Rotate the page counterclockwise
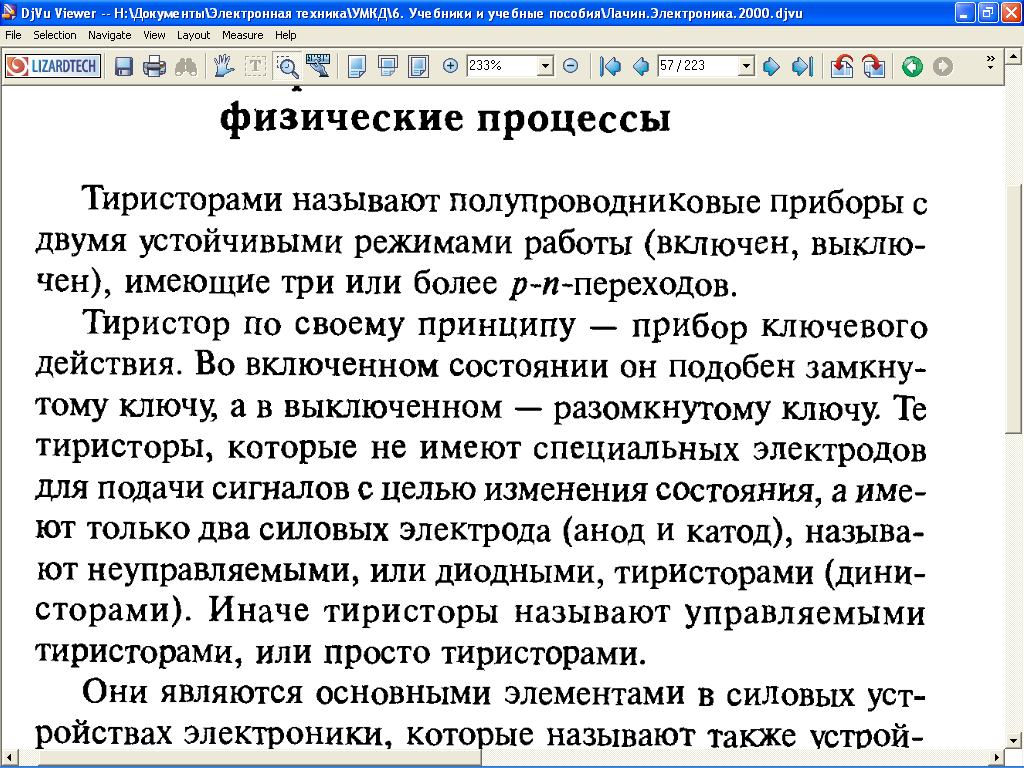The width and height of the screenshot is (1024, 768). pos(842,66)
